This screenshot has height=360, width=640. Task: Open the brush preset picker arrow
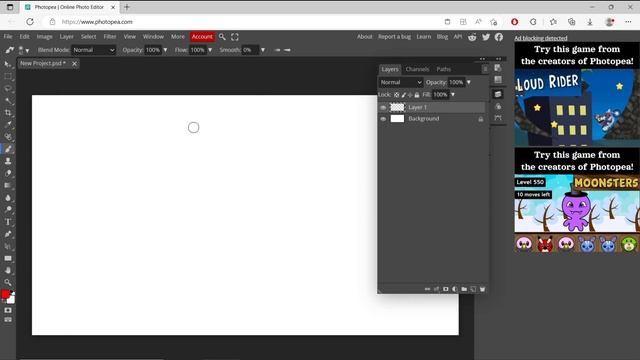tap(27, 51)
